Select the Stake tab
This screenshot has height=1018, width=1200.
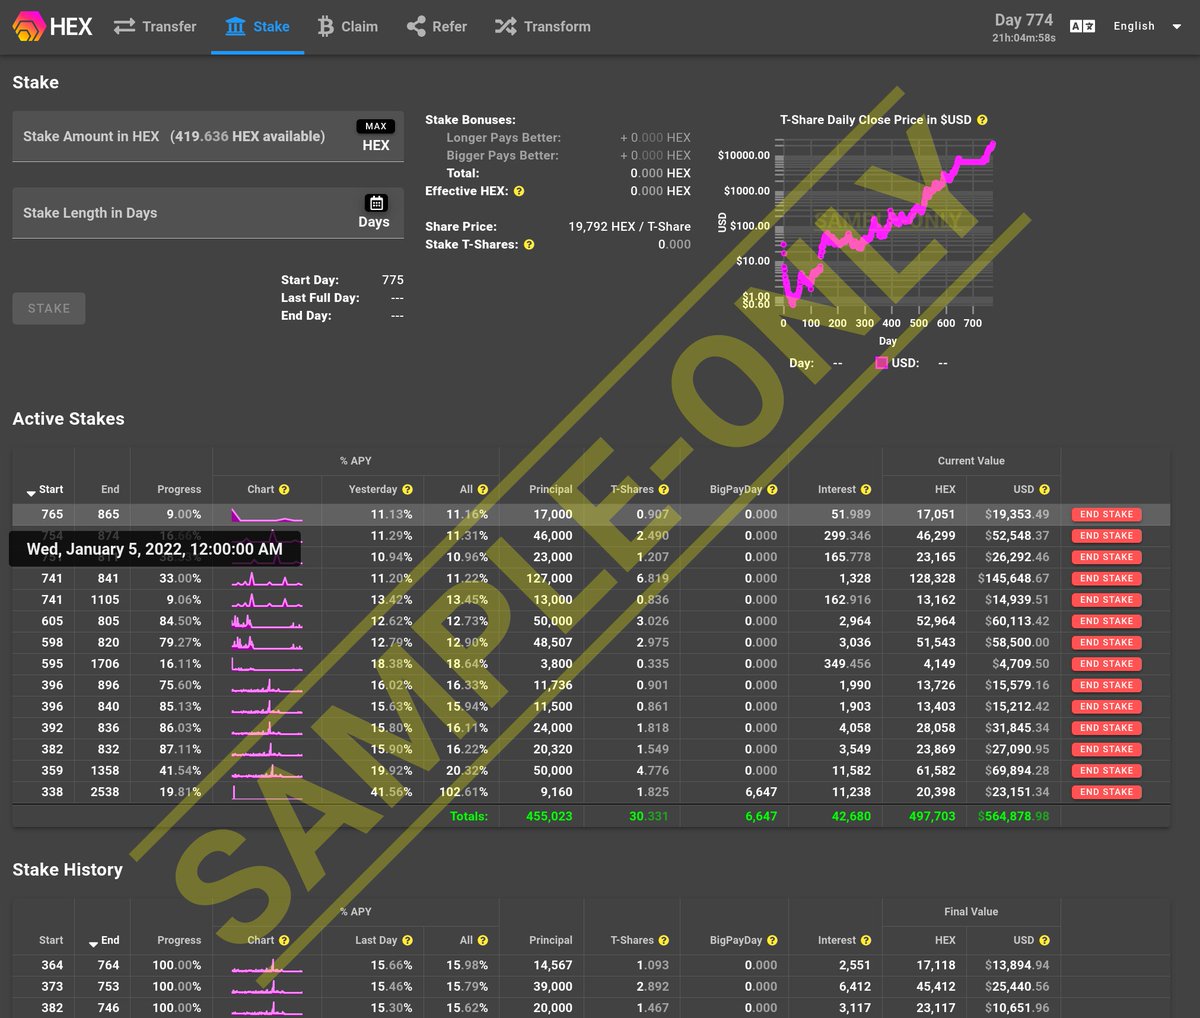257,27
